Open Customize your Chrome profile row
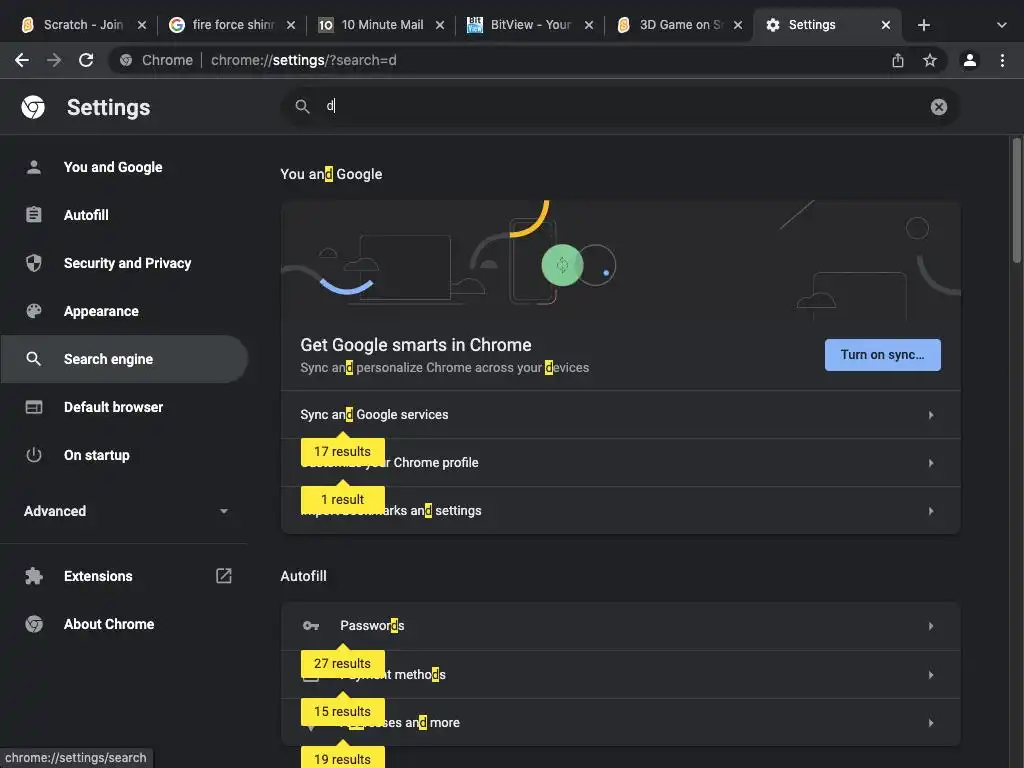The width and height of the screenshot is (1024, 768). click(620, 463)
